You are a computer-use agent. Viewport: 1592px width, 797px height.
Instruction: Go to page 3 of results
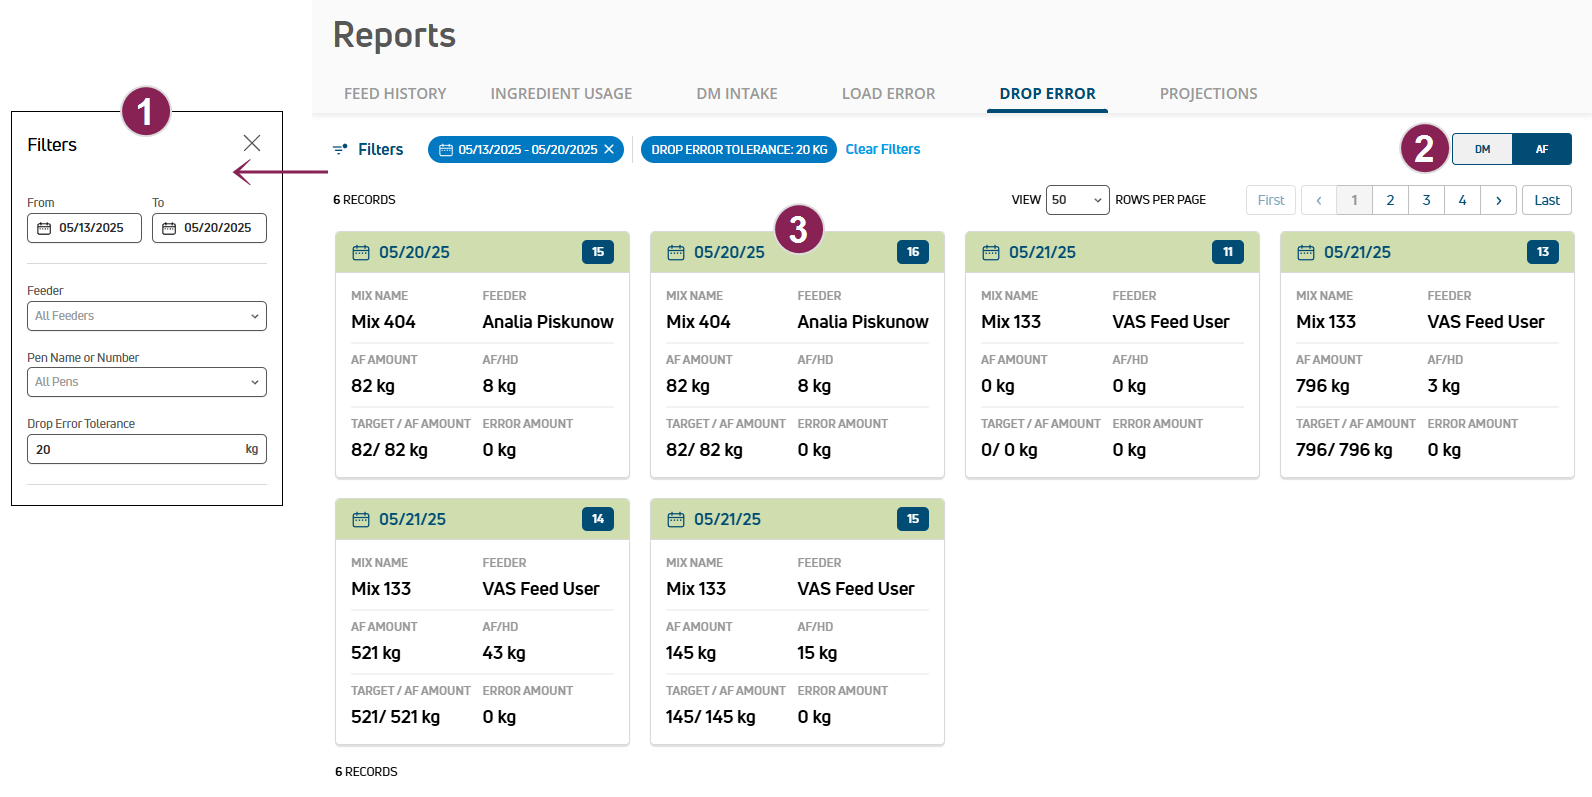pos(1426,200)
